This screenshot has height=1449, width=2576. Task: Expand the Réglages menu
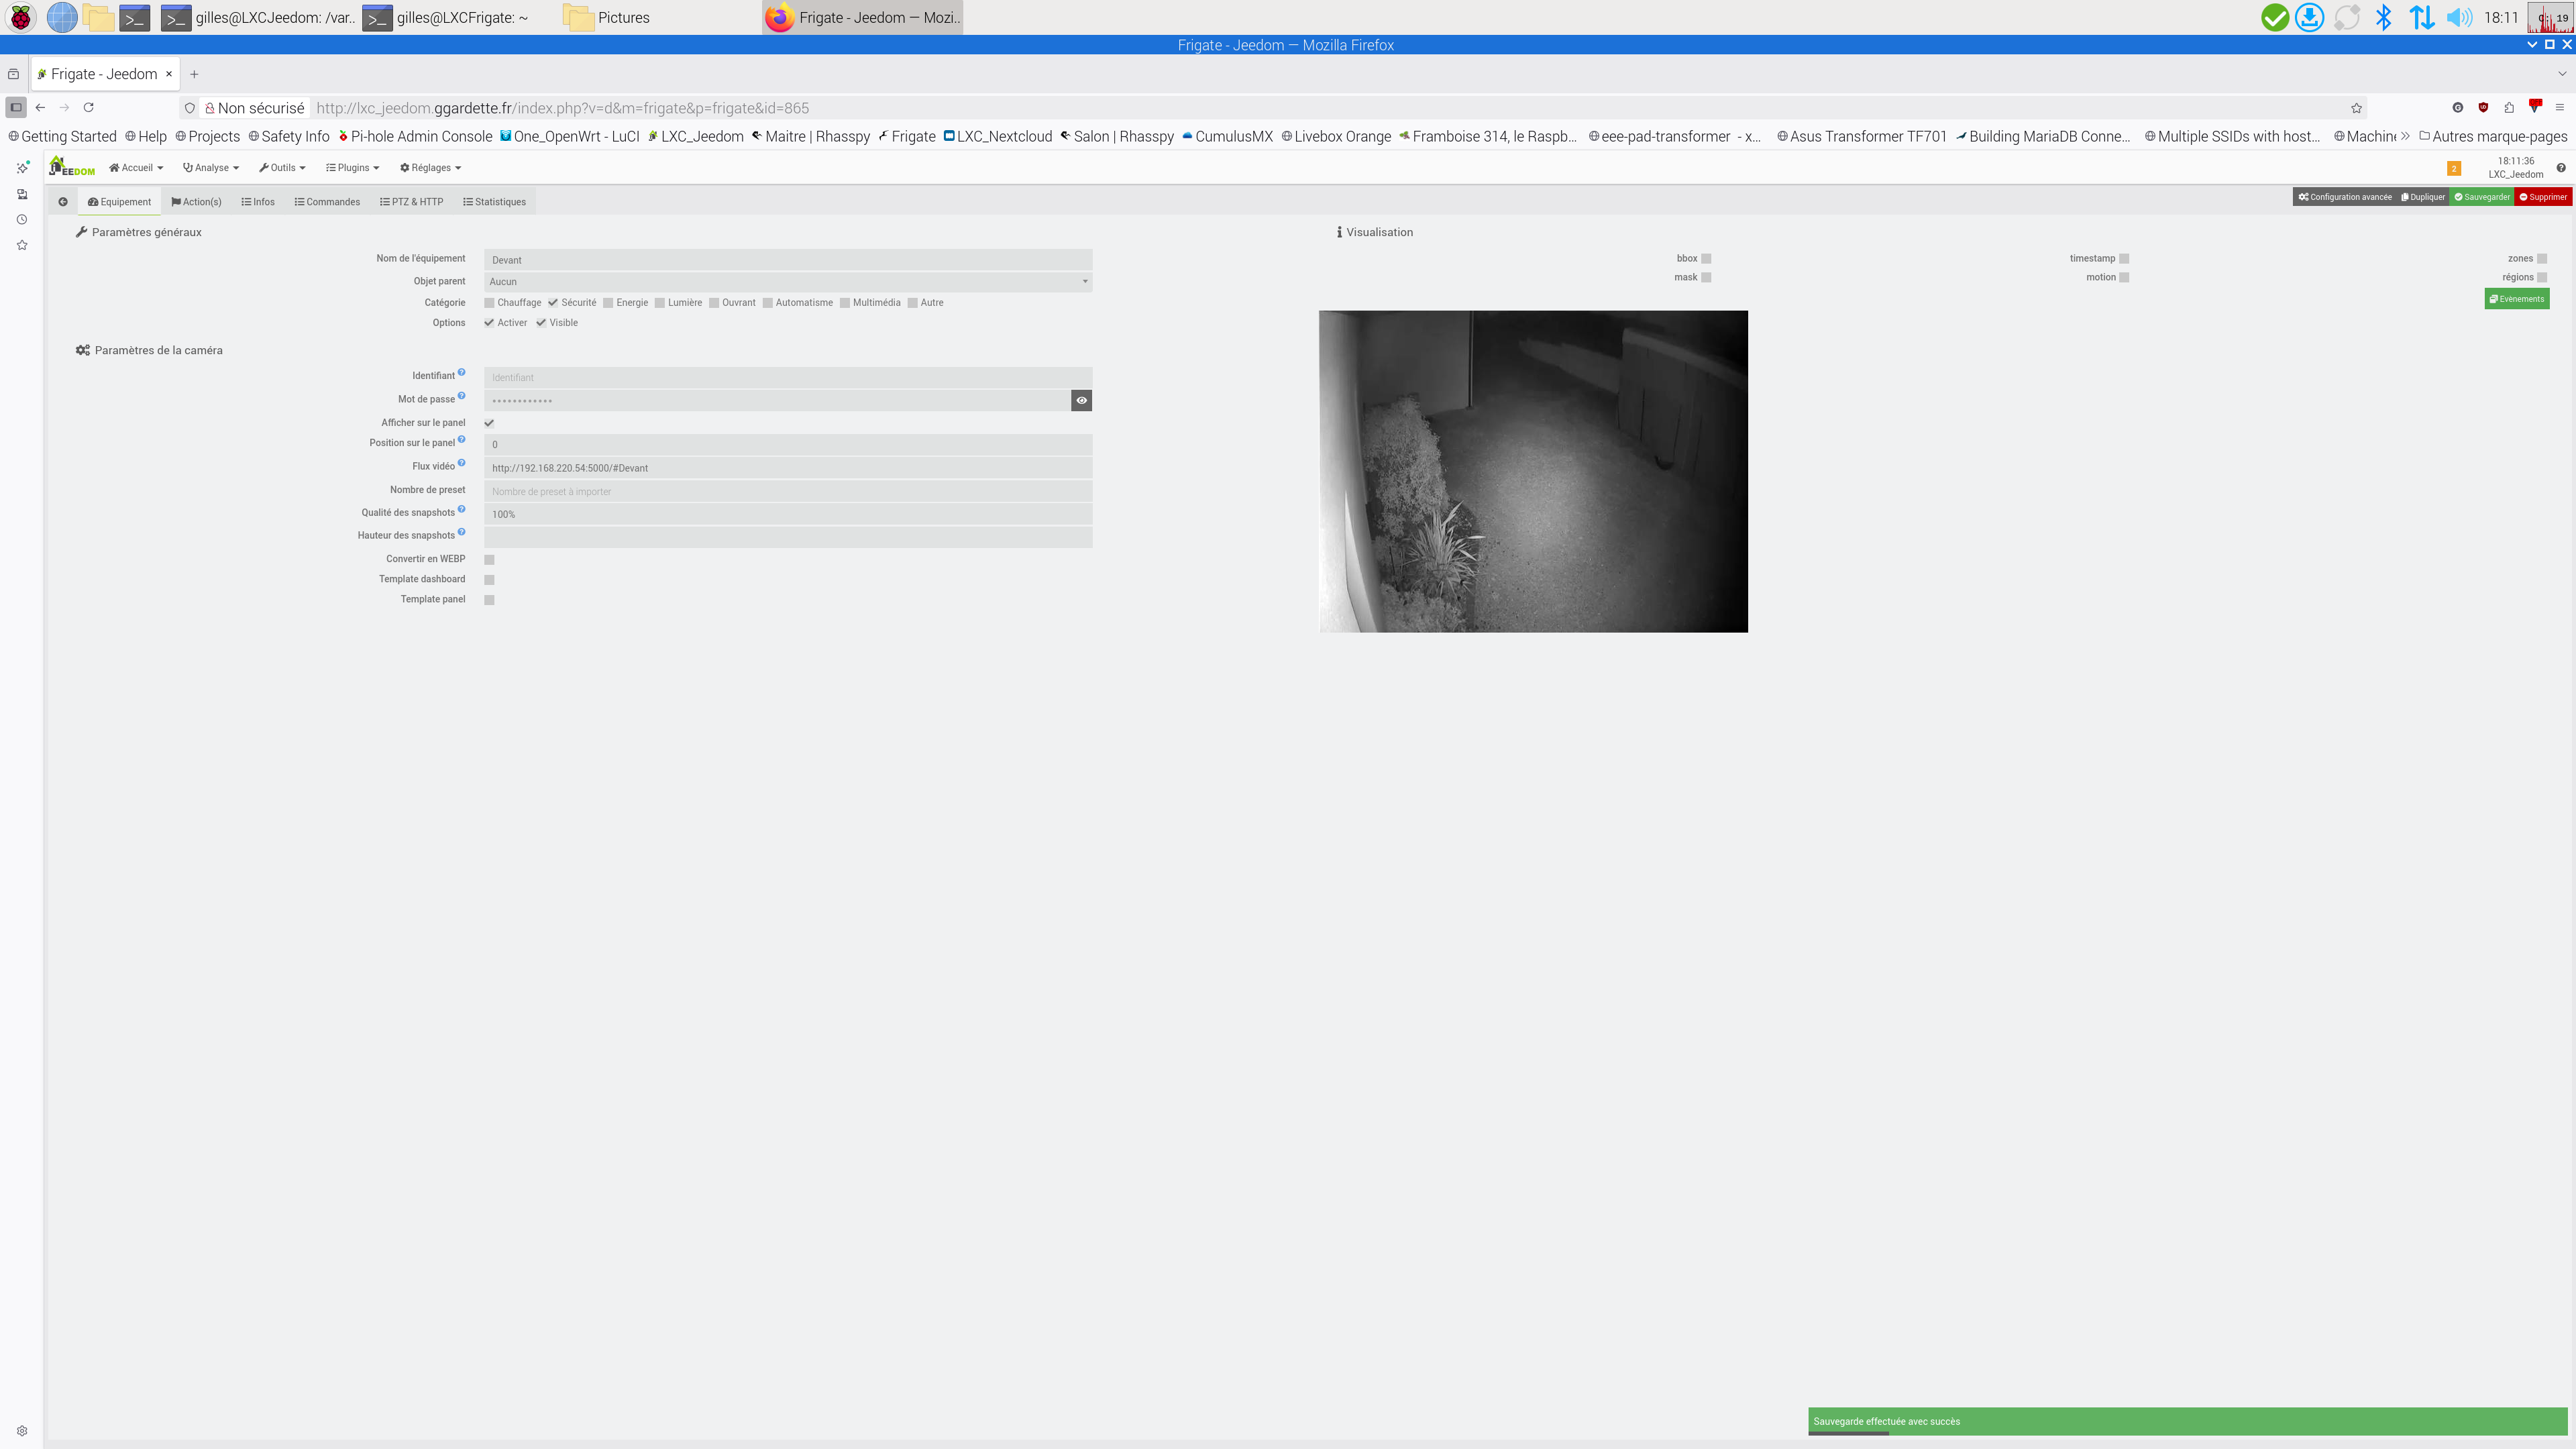pyautogui.click(x=430, y=168)
